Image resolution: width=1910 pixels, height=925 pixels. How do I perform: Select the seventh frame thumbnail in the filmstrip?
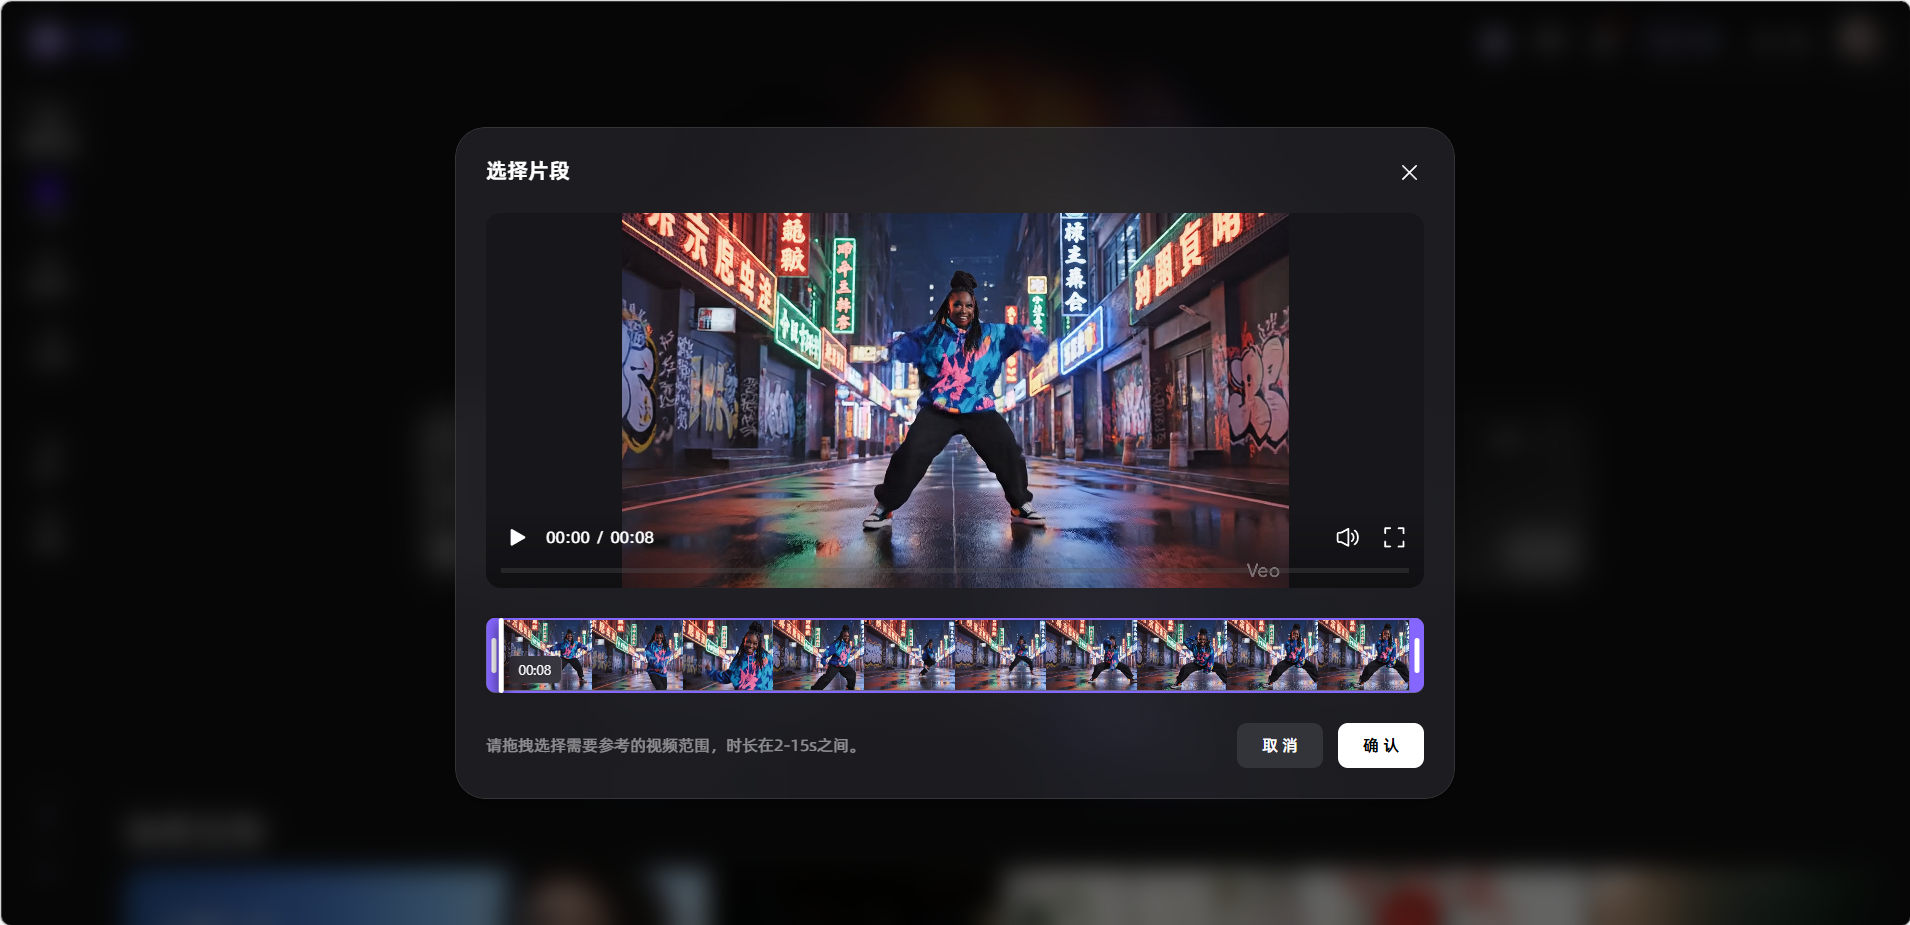pos(1091,656)
